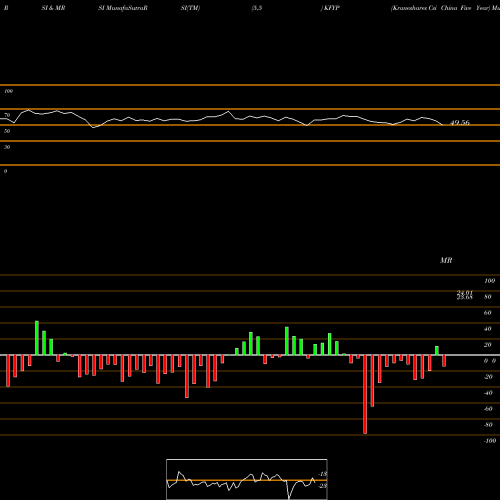Click the 100 label on the upper RSI axis
The height and width of the screenshot is (500, 500).
coord(8,91)
